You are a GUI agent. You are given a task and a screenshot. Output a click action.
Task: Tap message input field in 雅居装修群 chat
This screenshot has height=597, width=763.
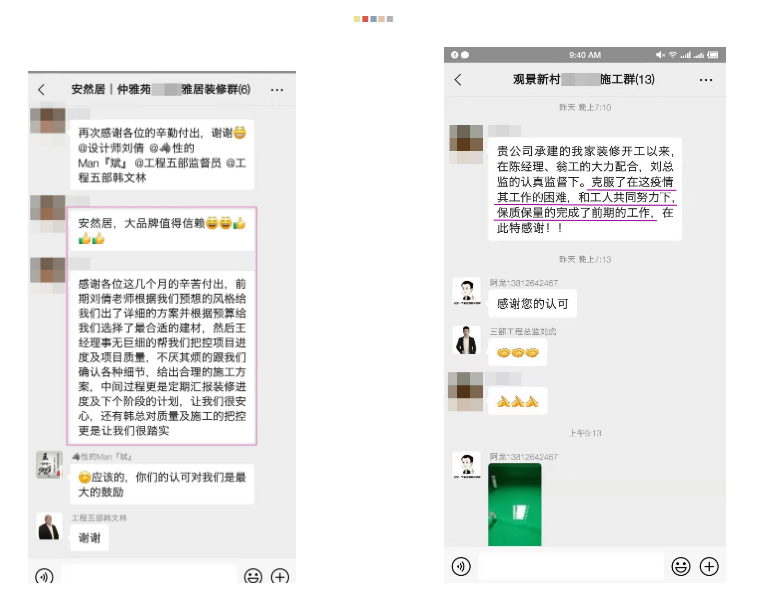coord(148,574)
